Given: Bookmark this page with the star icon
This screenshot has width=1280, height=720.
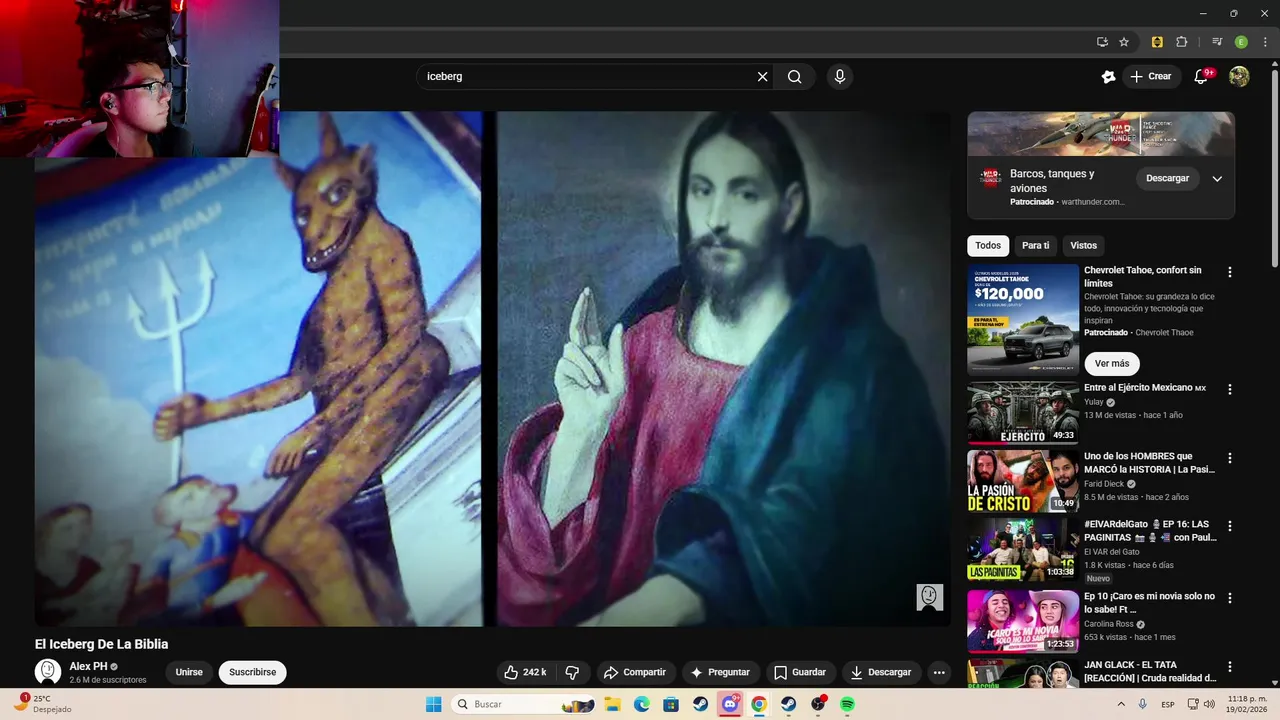Looking at the screenshot, I should pos(1124,42).
